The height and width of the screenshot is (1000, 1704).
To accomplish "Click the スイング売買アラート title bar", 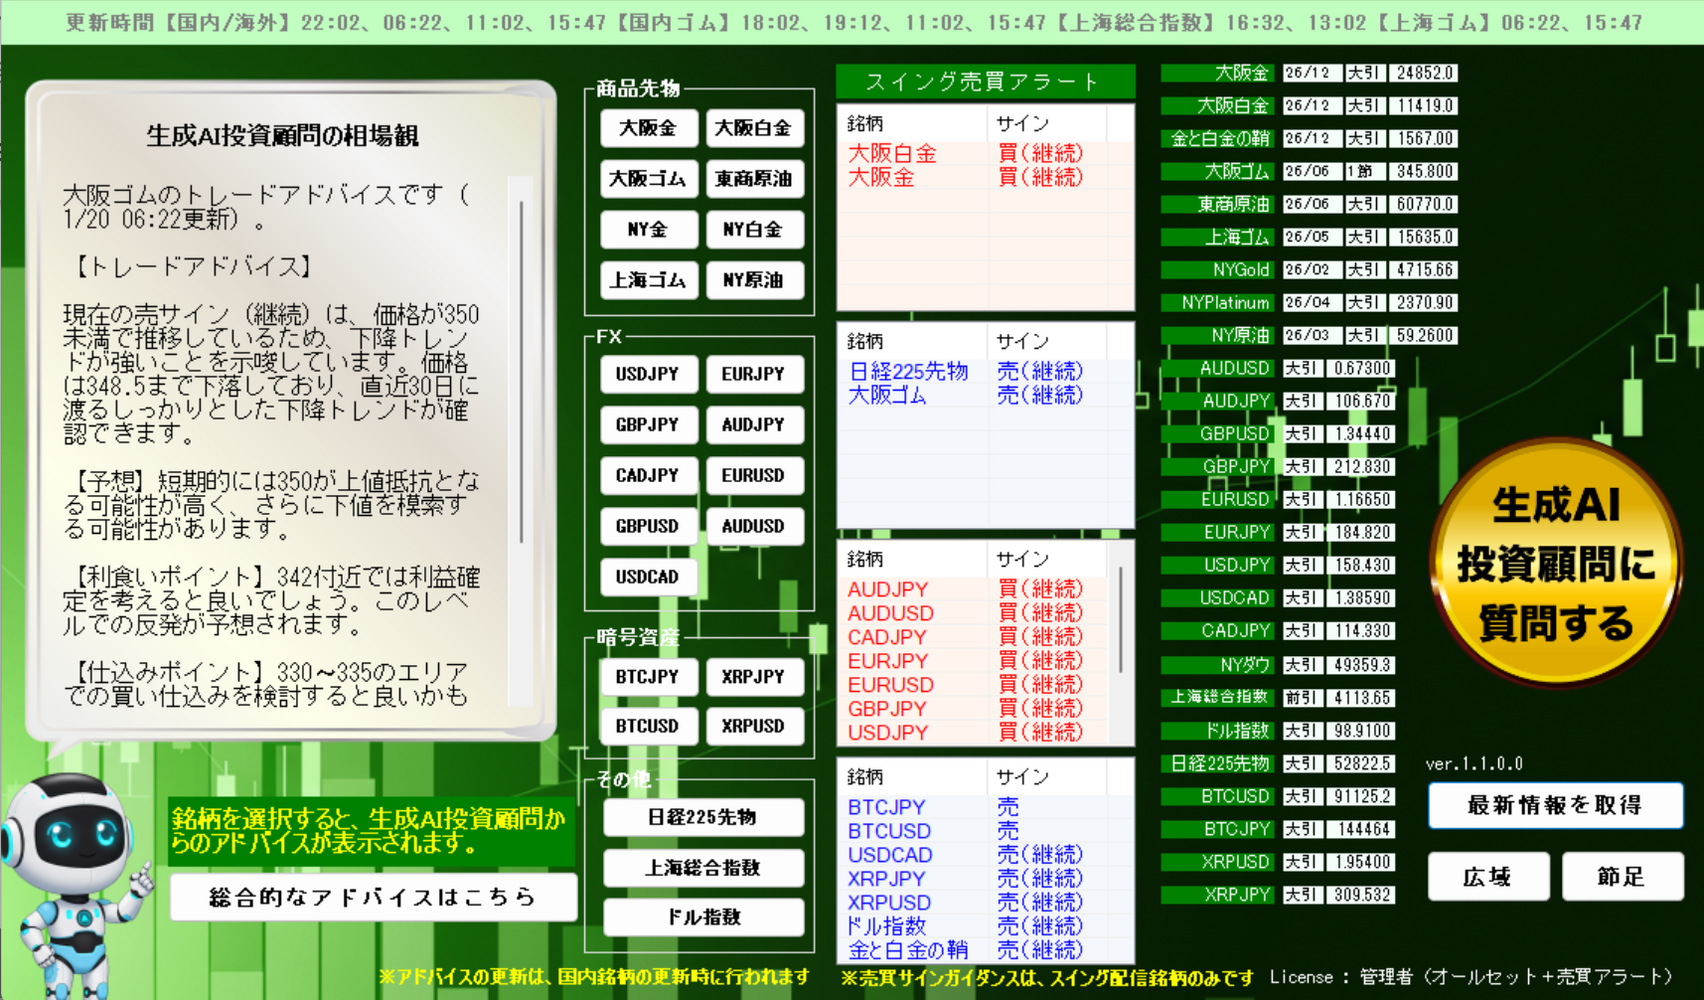I will point(985,82).
